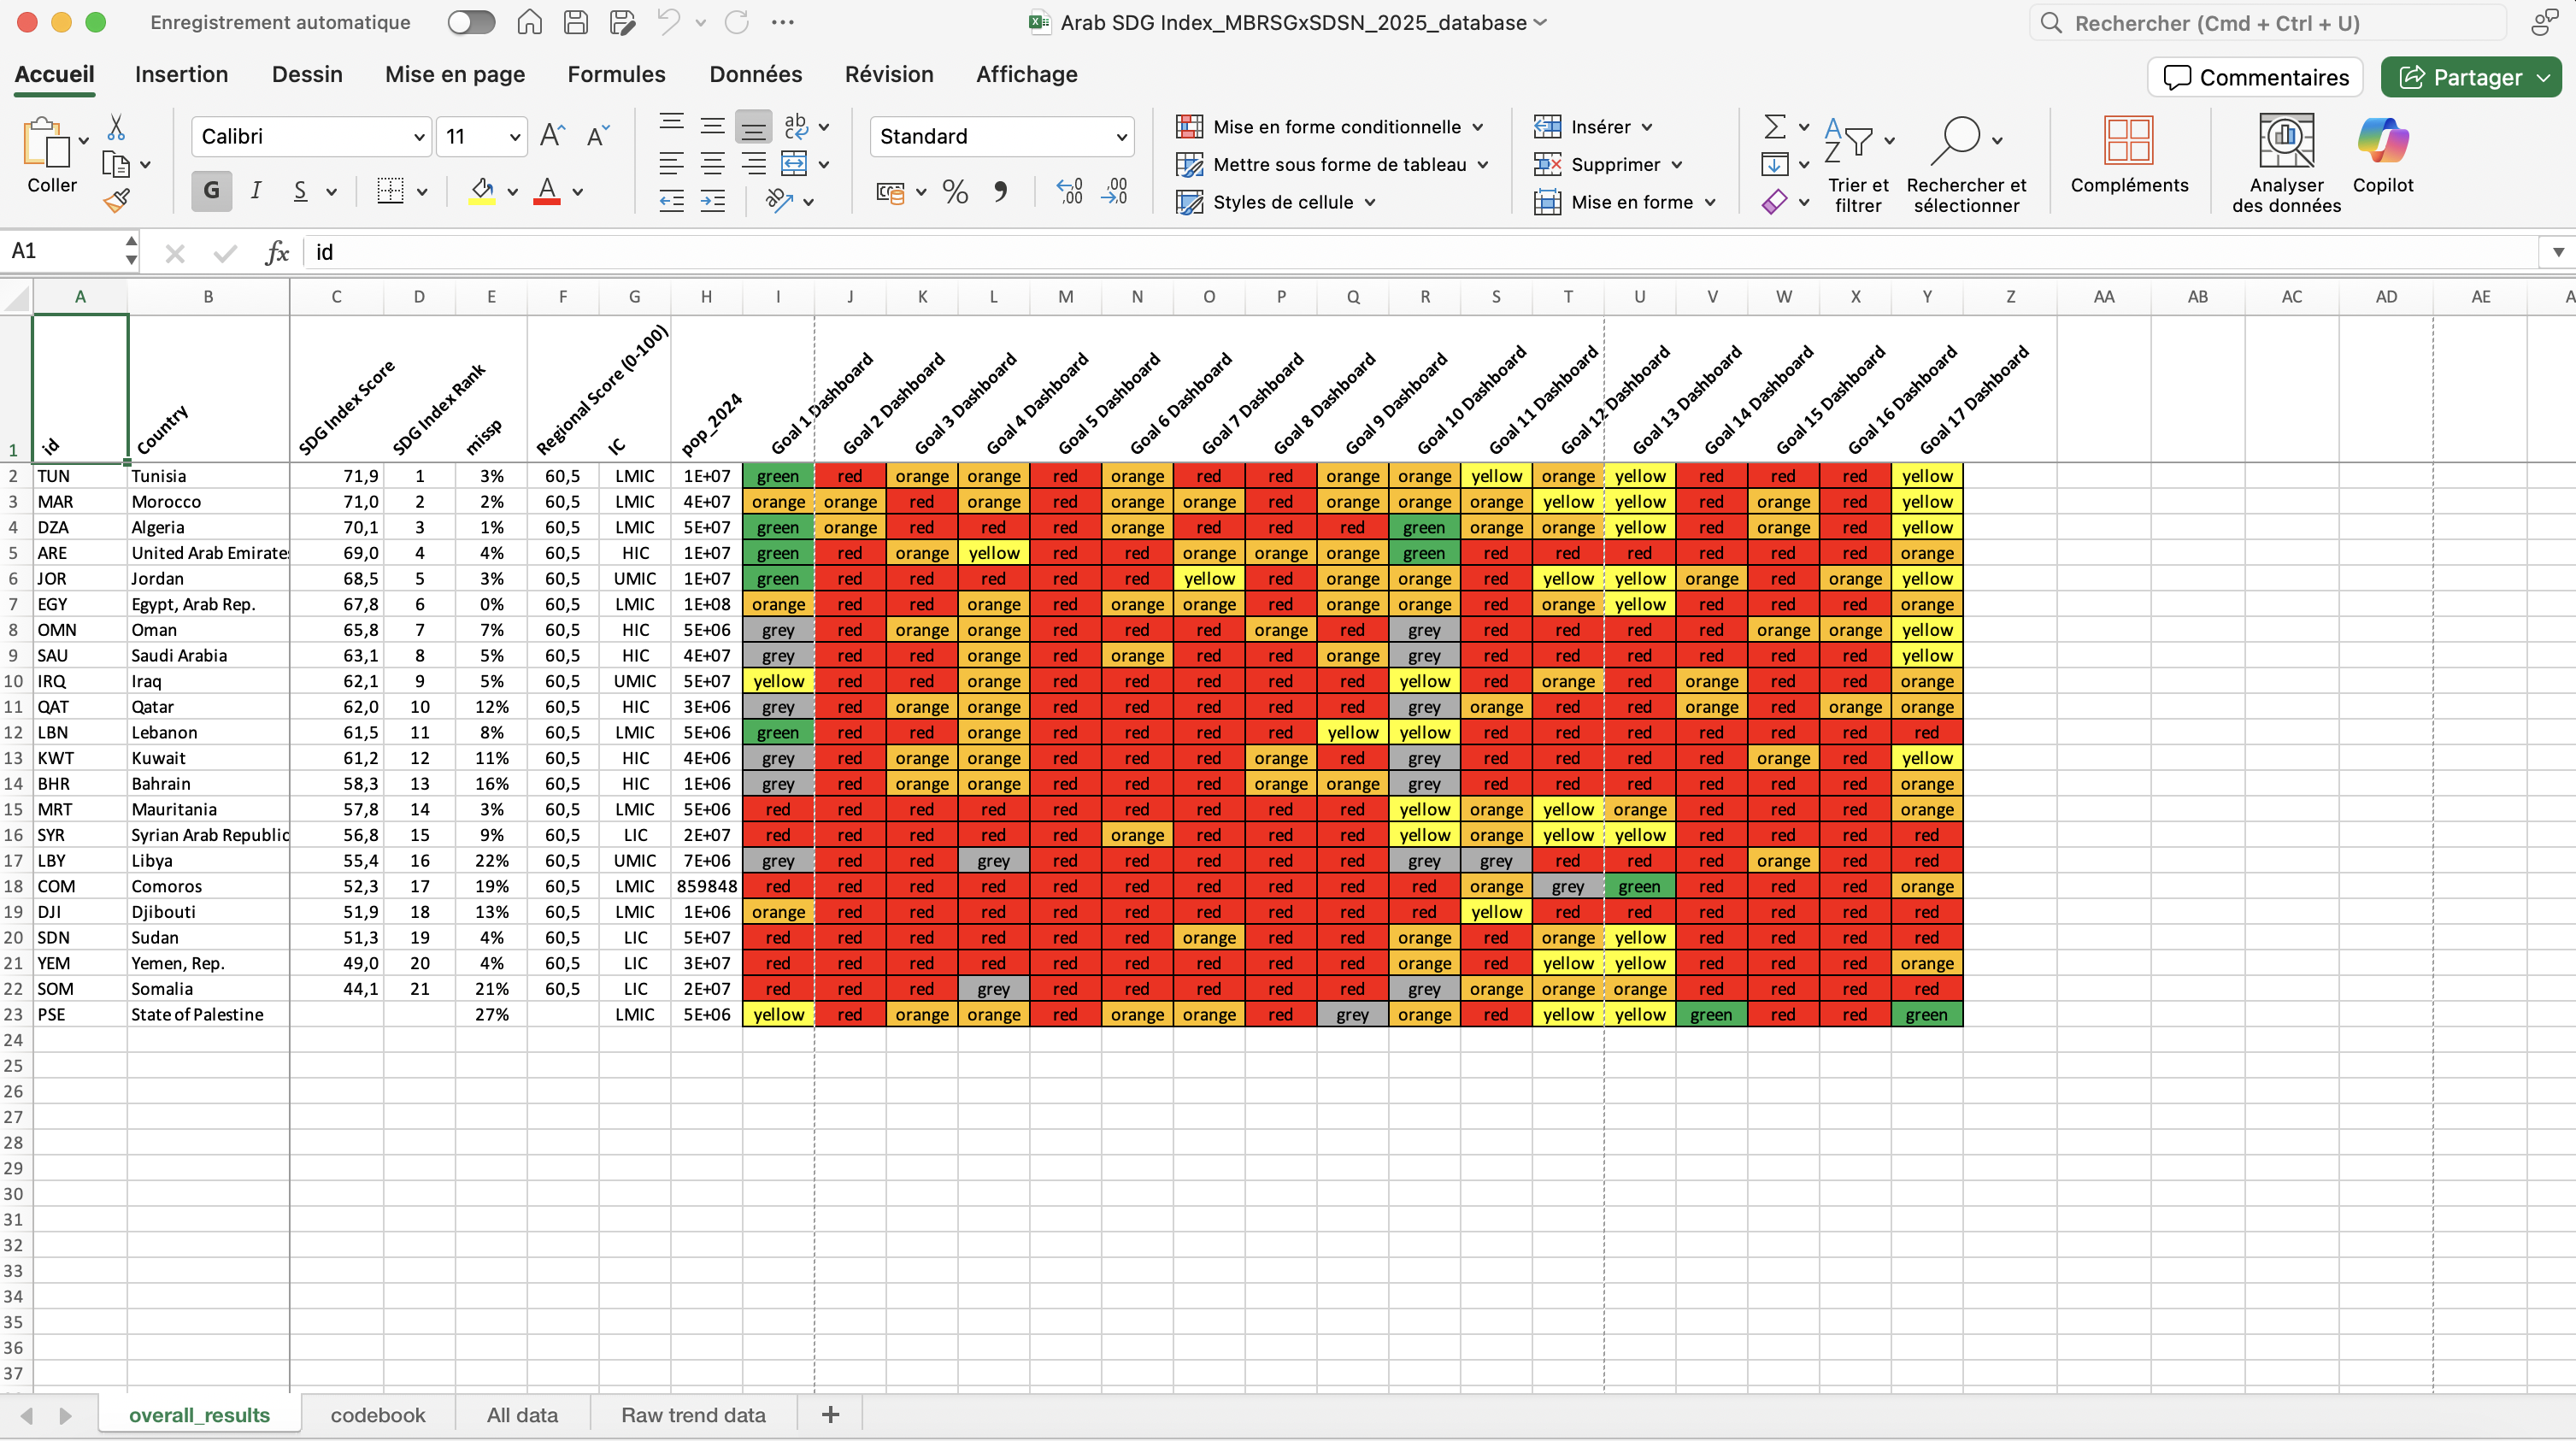Click the Format Painter brush icon
2576x1441 pixels.
pyautogui.click(x=116, y=201)
